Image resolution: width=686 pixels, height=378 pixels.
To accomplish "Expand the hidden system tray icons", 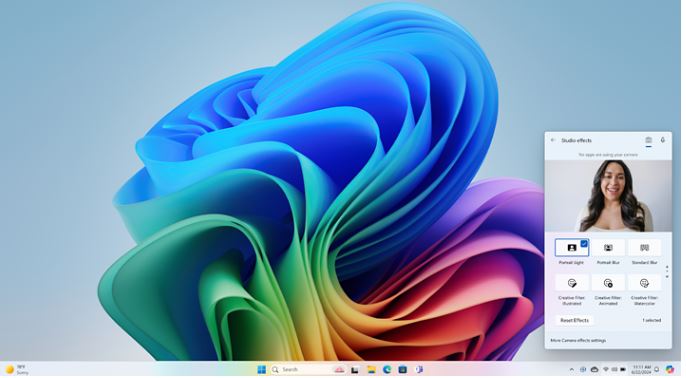I will pos(572,370).
